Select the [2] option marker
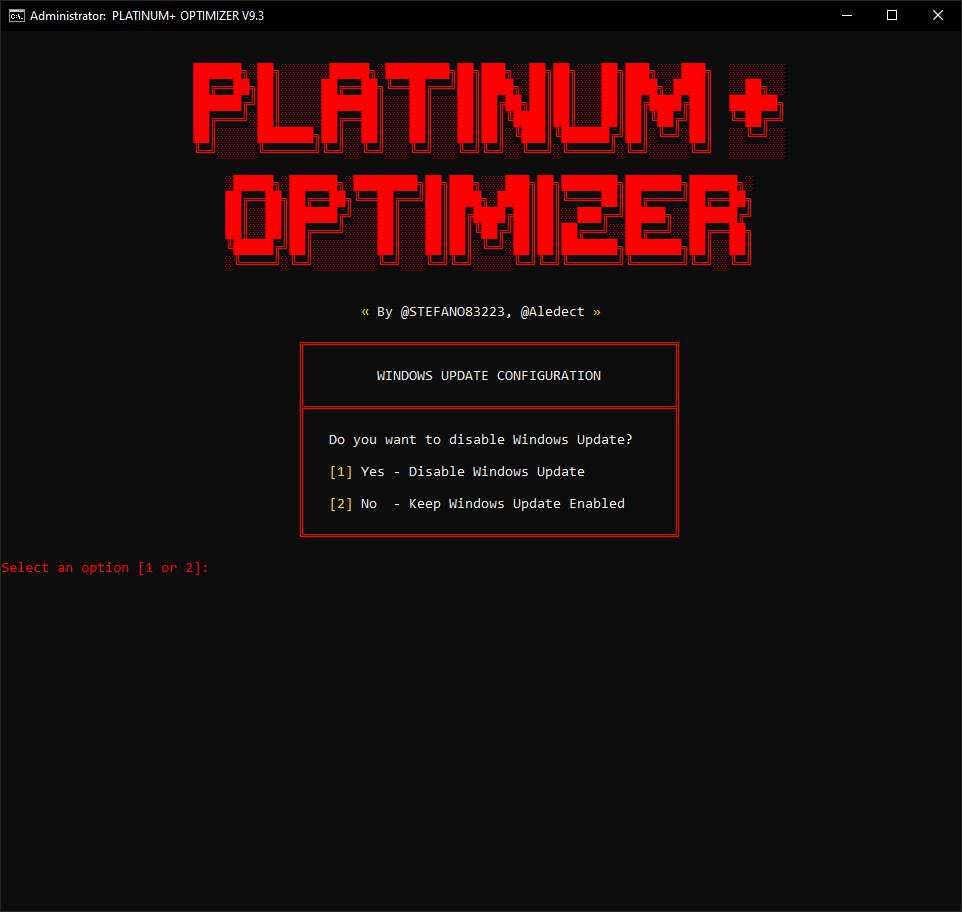Screen dimensions: 962x912 (341, 504)
